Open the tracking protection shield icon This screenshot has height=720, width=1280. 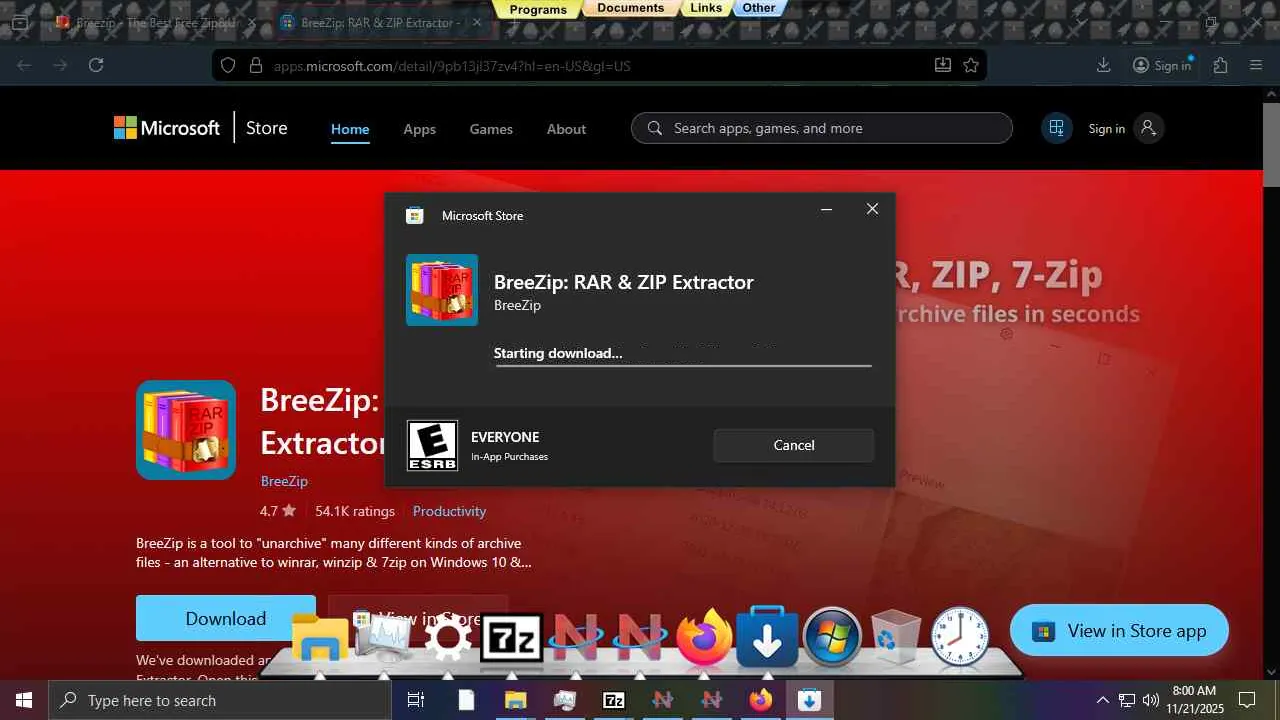point(228,65)
